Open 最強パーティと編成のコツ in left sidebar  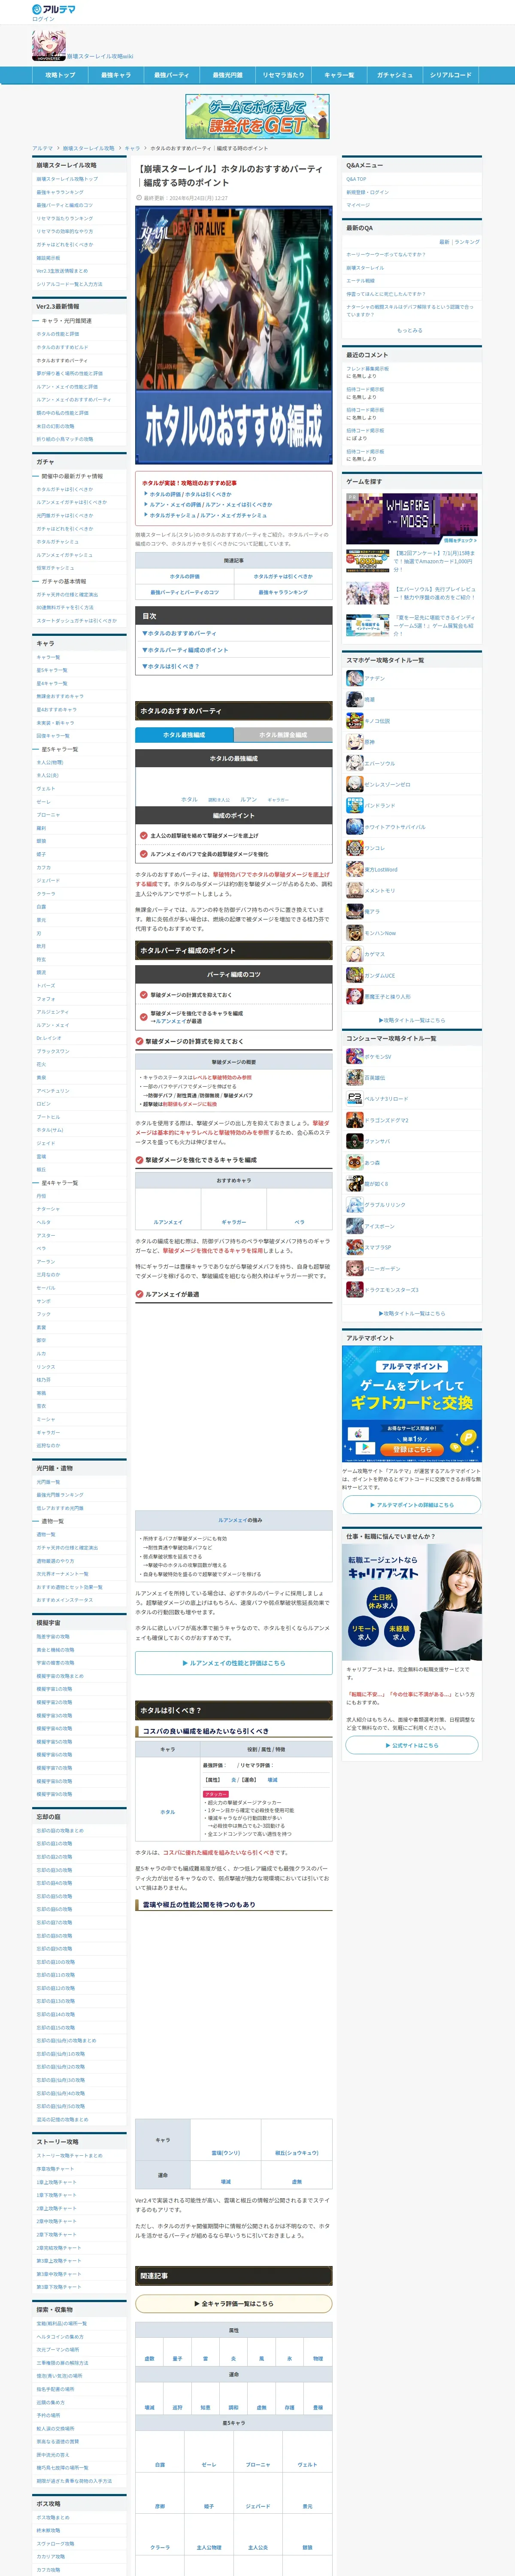pos(65,205)
